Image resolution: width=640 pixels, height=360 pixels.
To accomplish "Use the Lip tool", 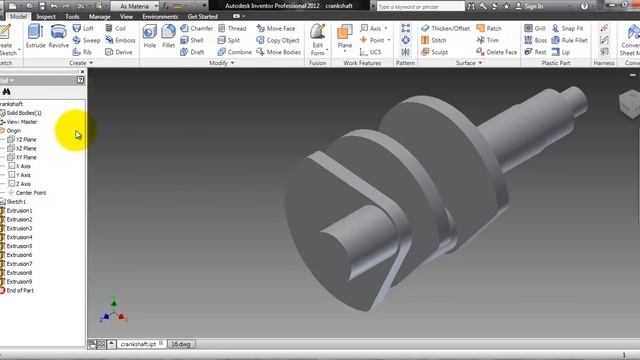I will click(560, 52).
